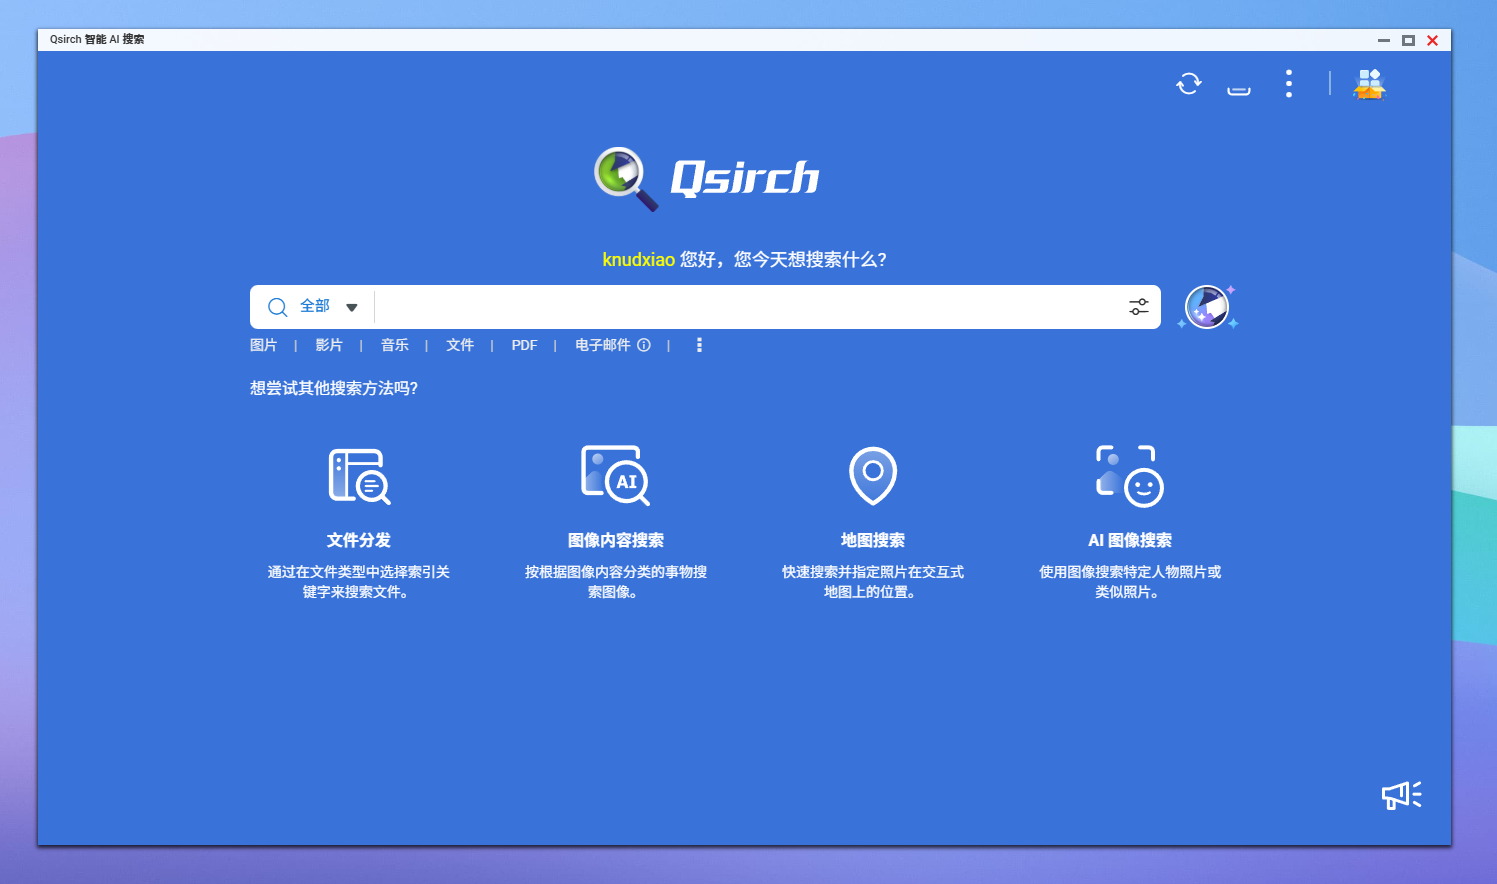The height and width of the screenshot is (884, 1497).
Task: Filter by 文件 type
Action: tap(460, 345)
